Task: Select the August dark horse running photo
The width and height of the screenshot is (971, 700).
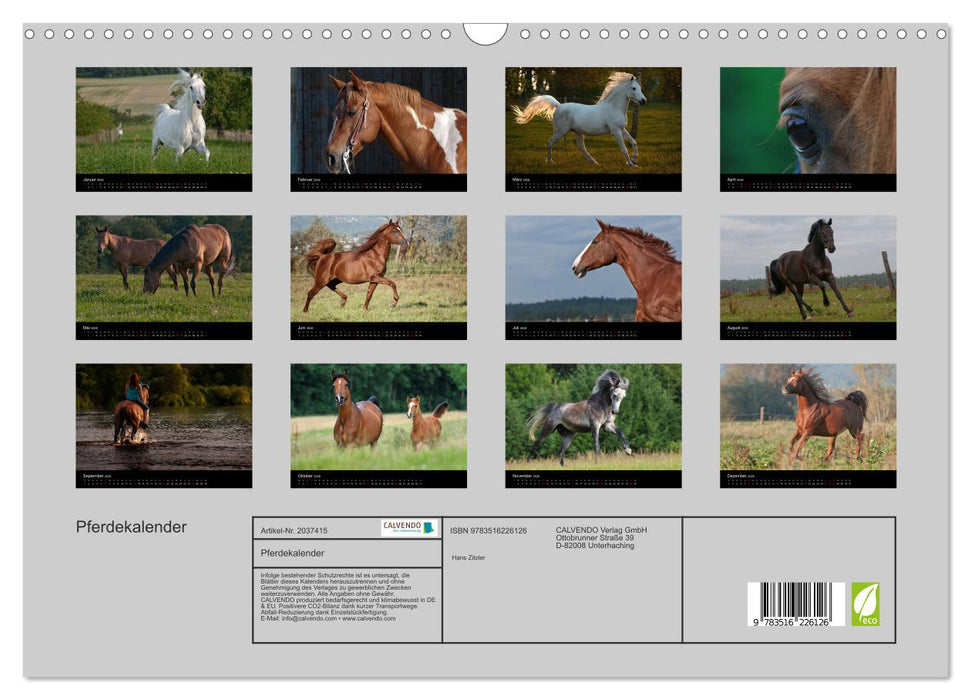Action: point(808,269)
